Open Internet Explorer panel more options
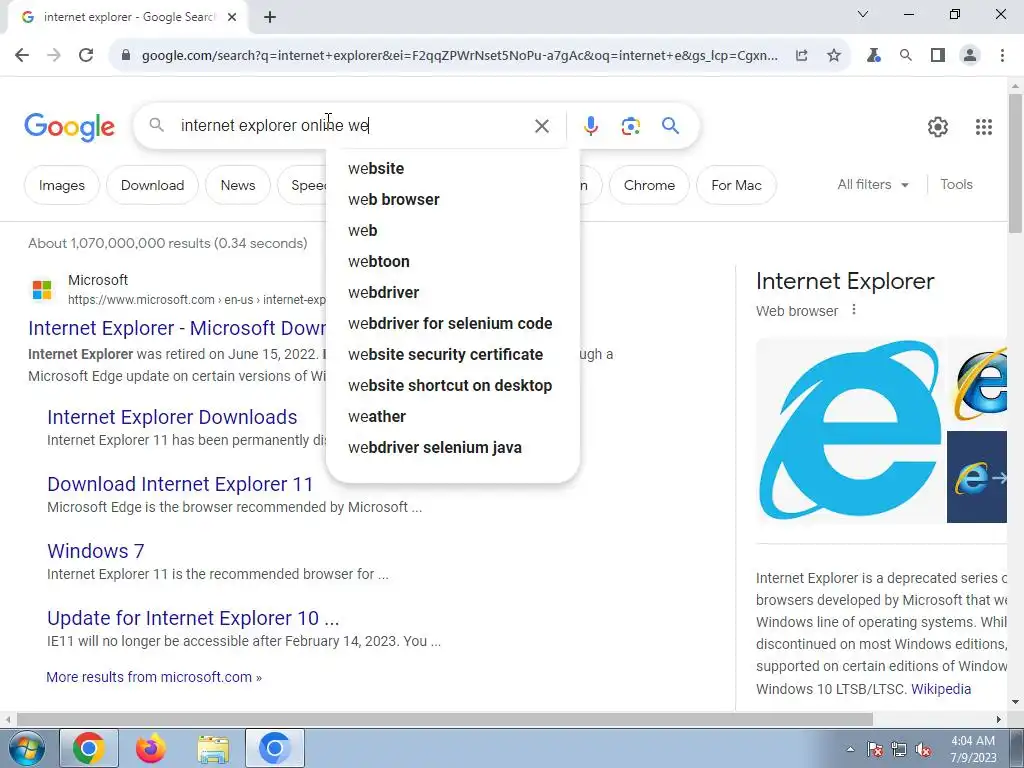Image resolution: width=1024 pixels, height=768 pixels. pos(854,310)
